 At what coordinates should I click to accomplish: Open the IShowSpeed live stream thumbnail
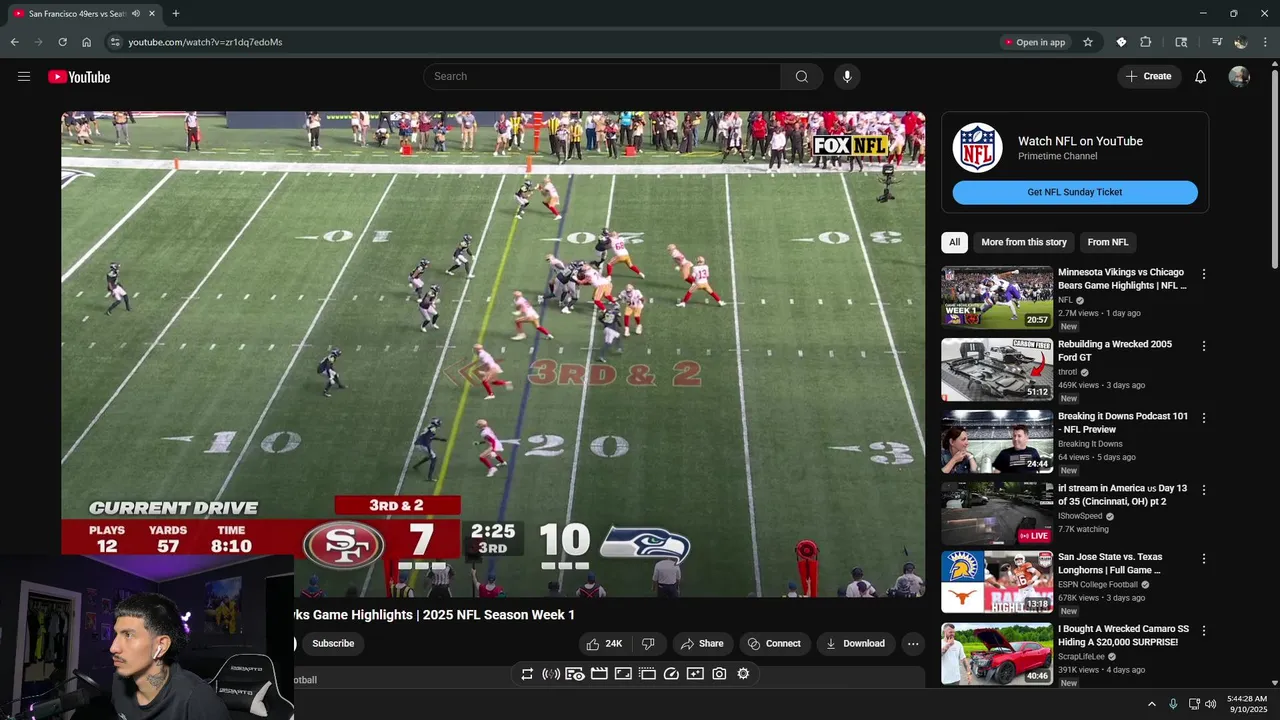tap(997, 514)
